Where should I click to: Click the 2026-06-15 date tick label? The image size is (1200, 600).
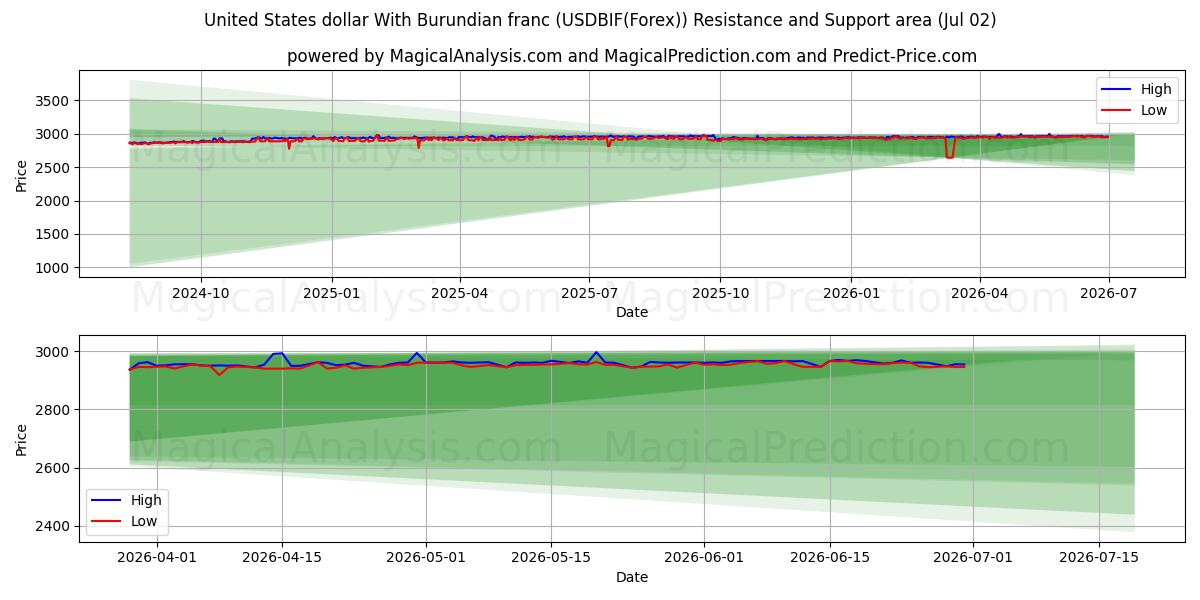tap(829, 557)
